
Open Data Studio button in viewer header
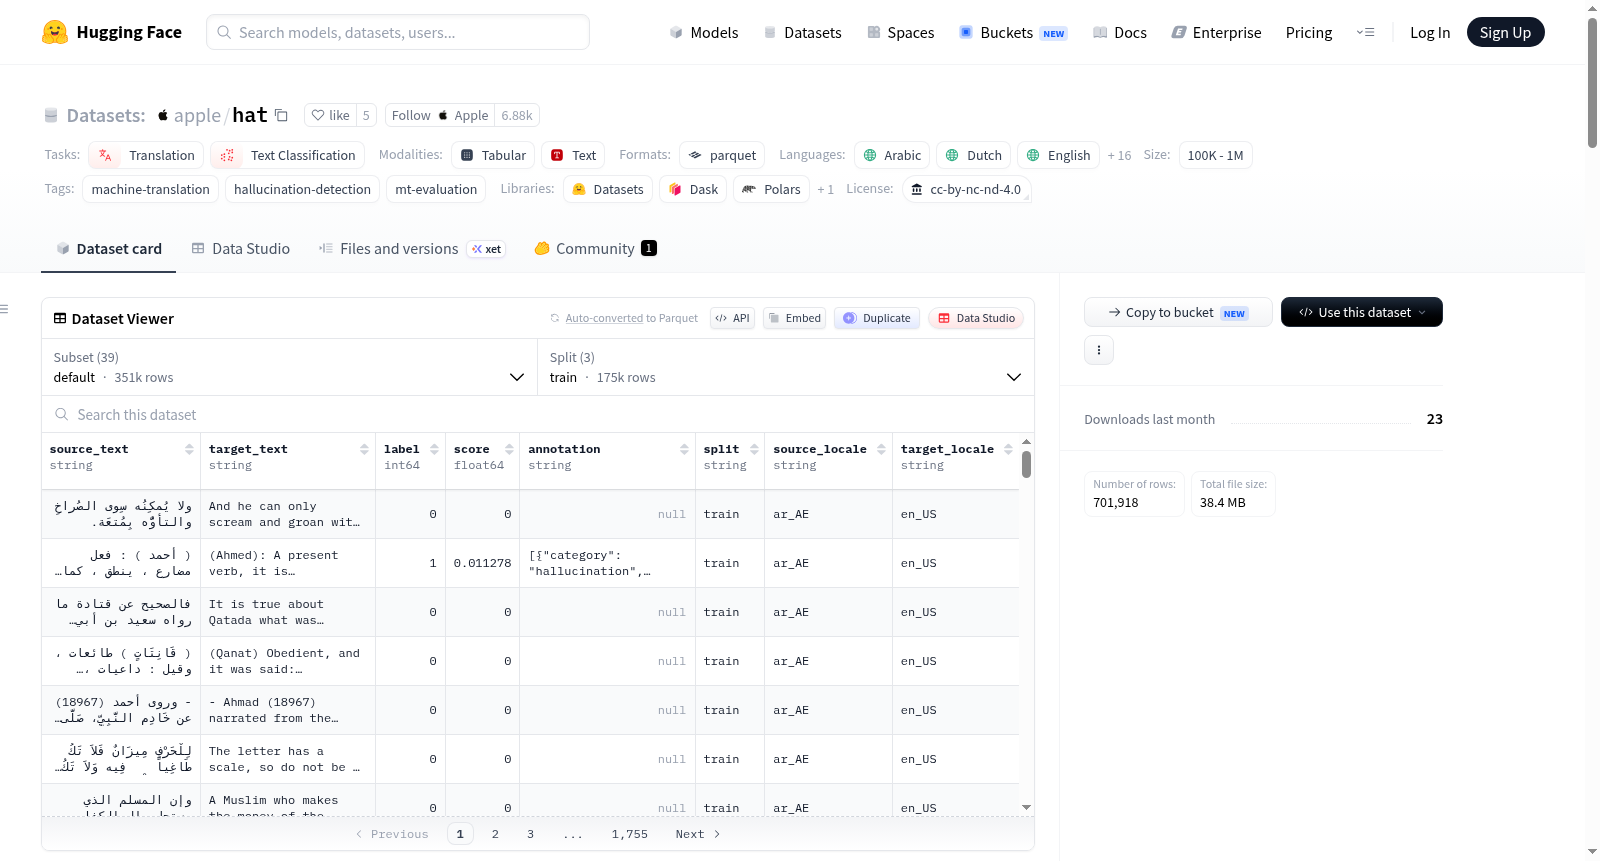[976, 318]
